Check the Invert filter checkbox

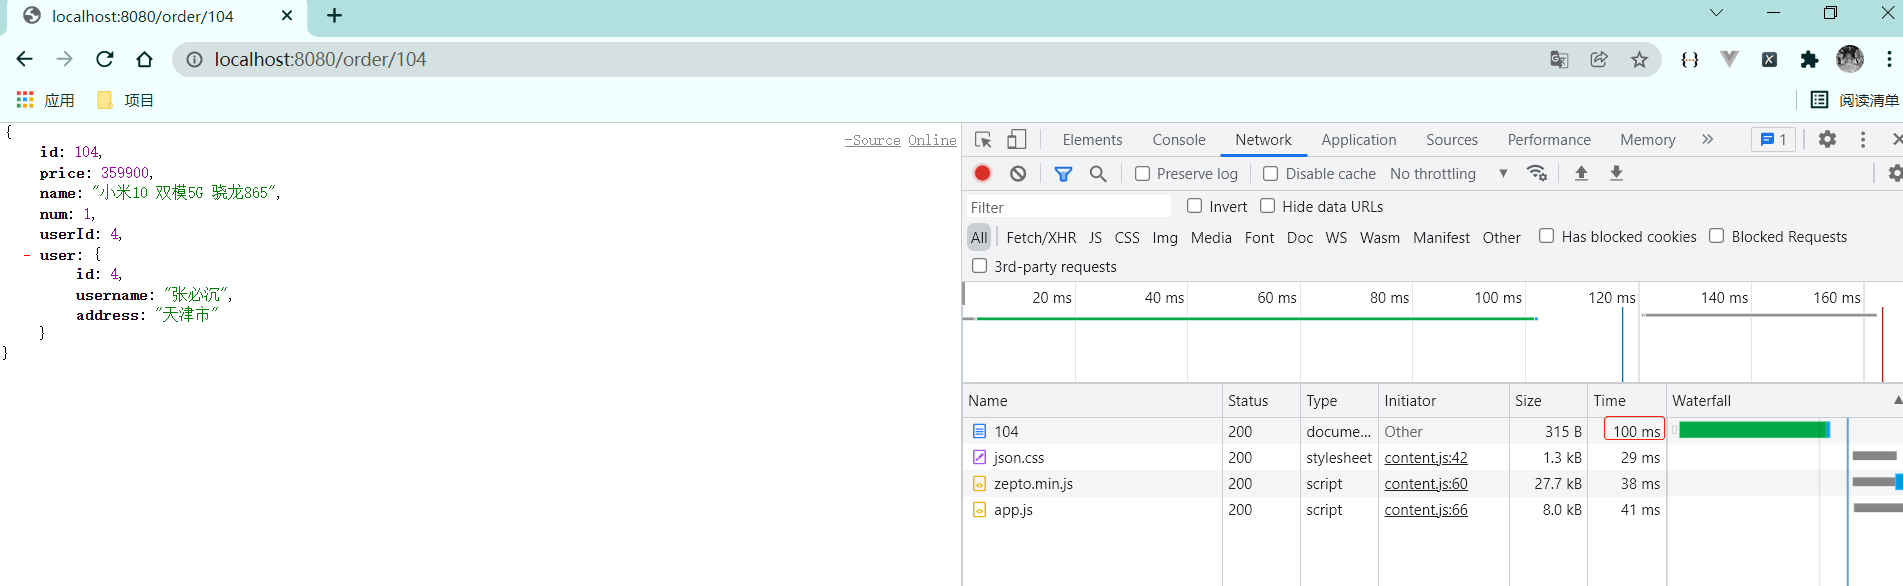pos(1194,206)
